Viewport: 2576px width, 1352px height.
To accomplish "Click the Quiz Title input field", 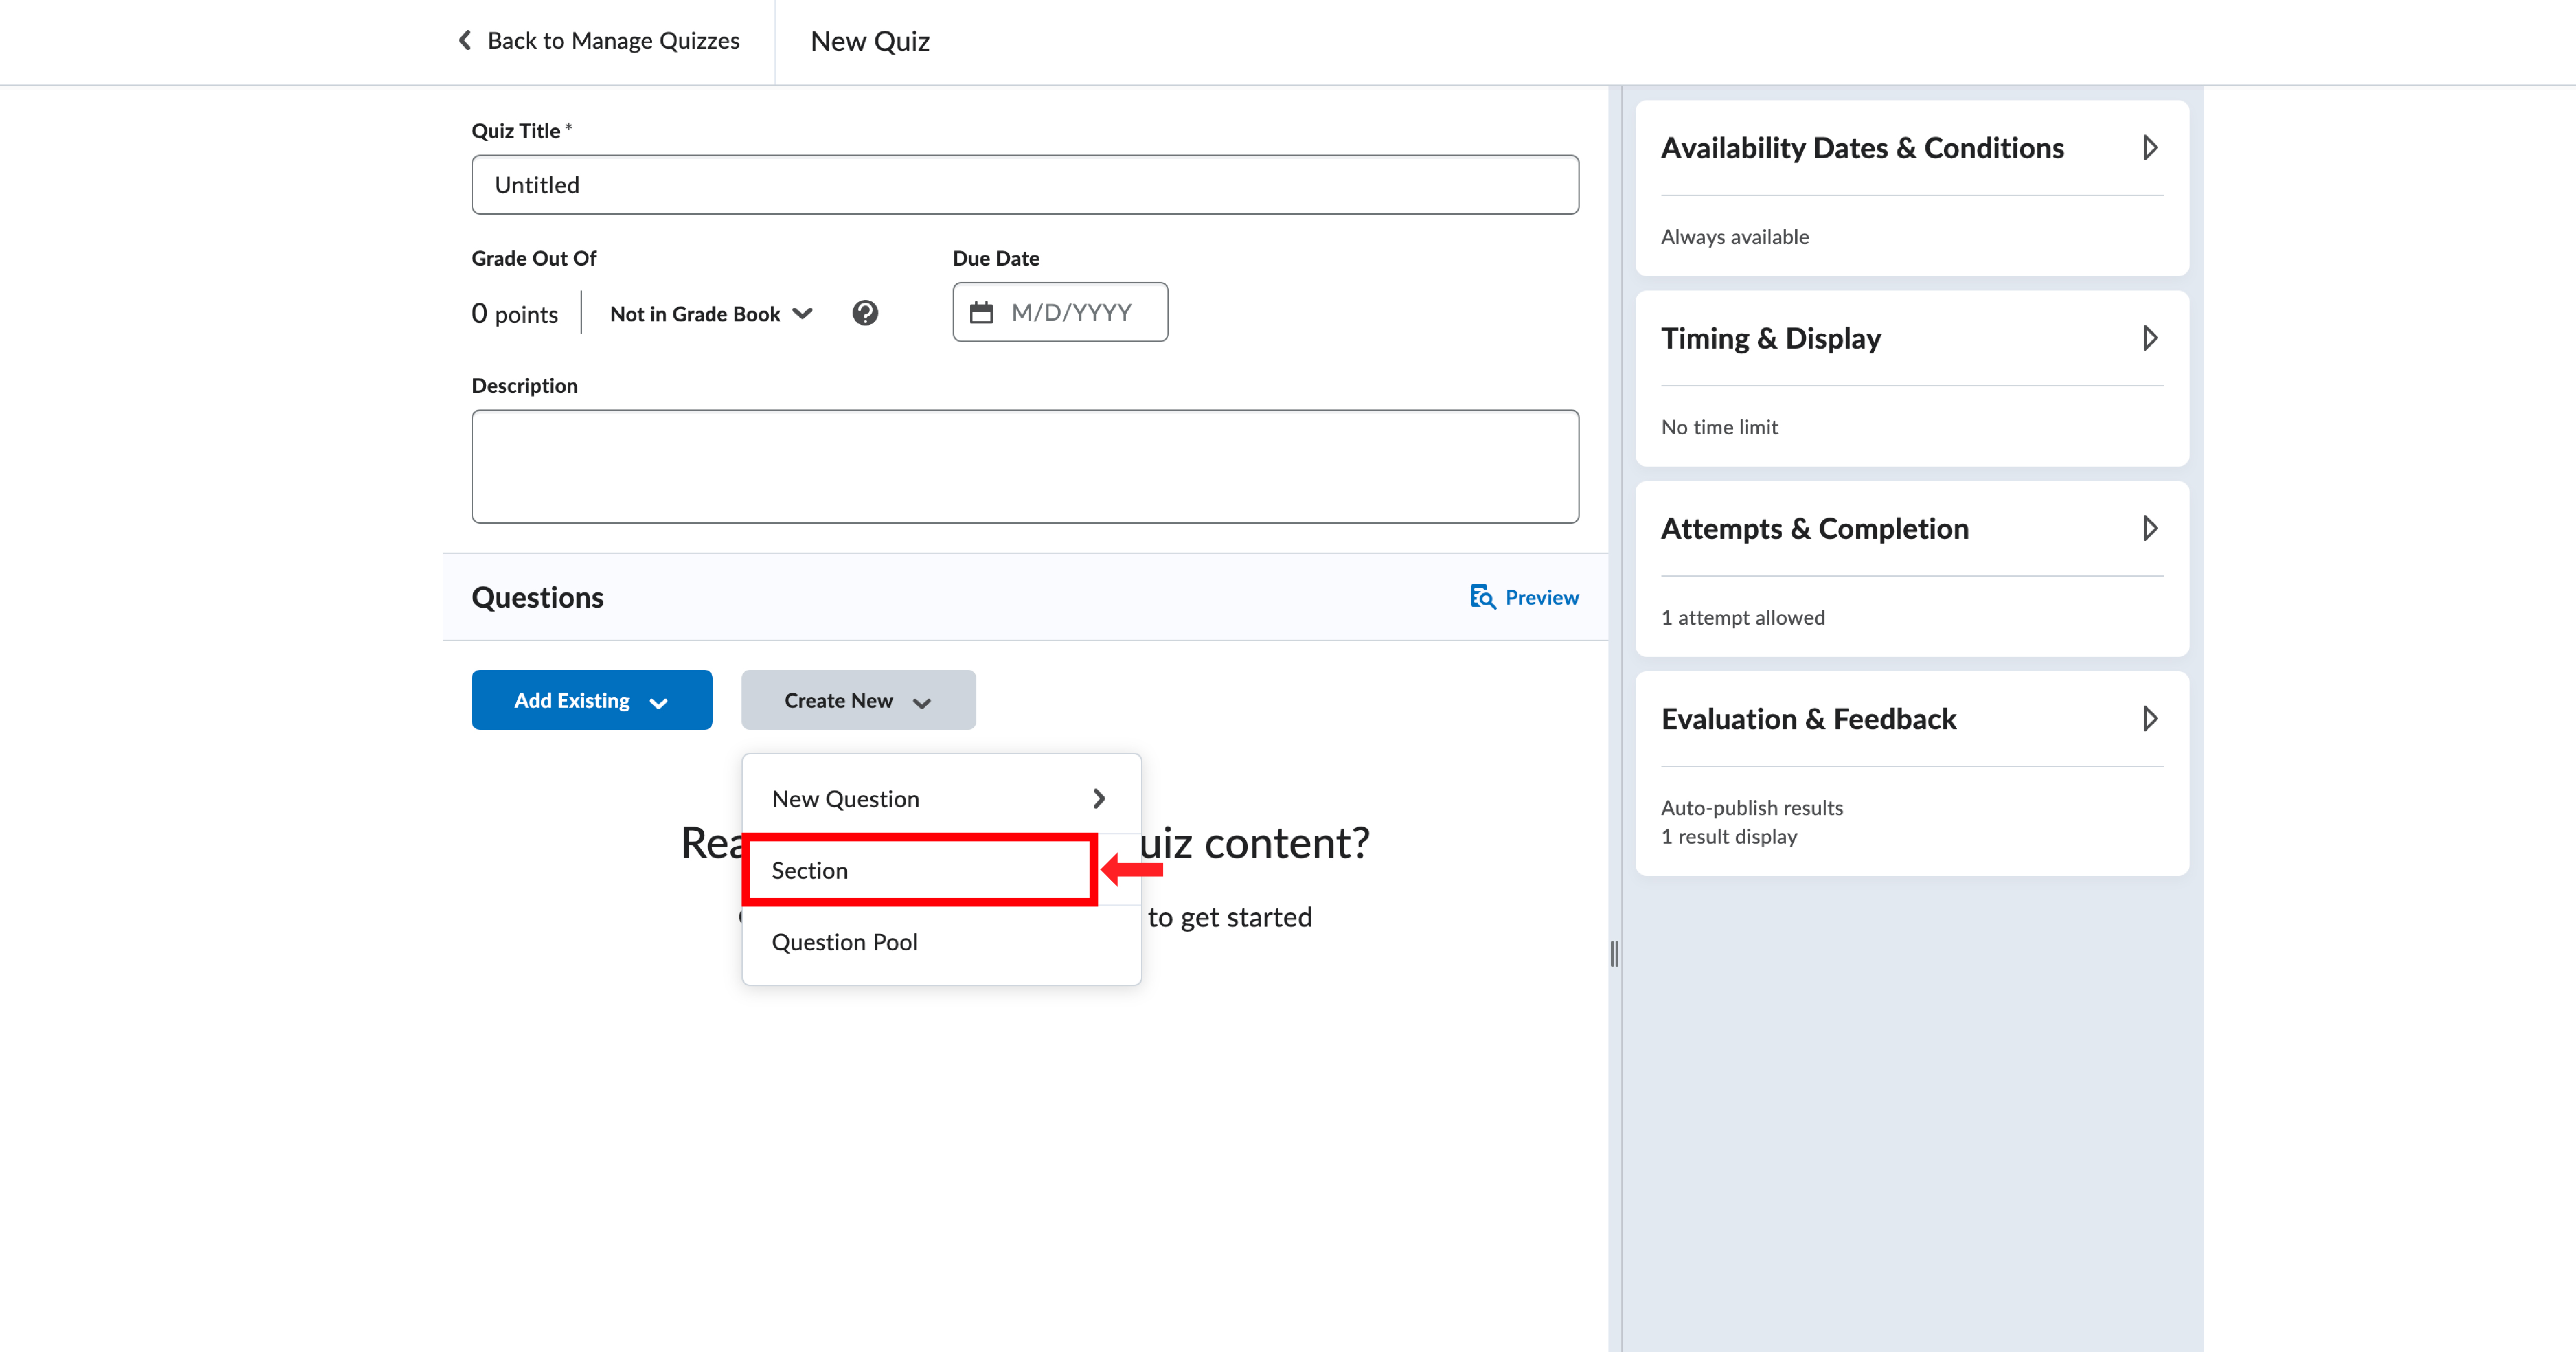I will [1024, 185].
